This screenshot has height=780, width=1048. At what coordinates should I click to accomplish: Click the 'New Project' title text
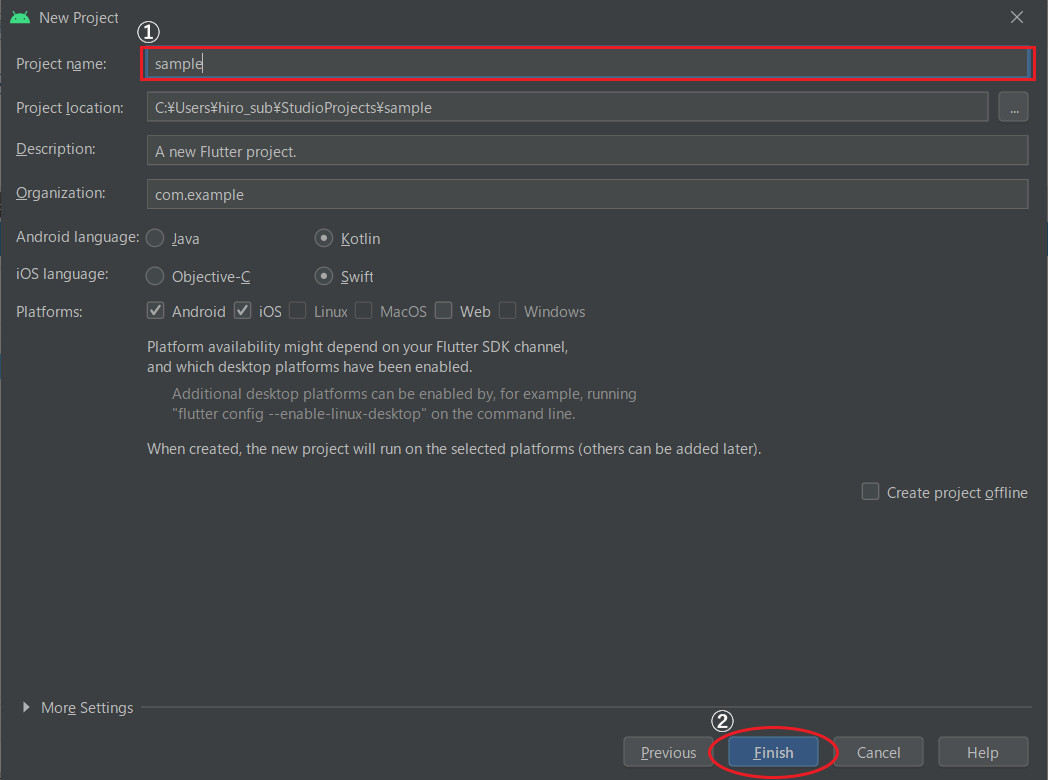pos(79,18)
